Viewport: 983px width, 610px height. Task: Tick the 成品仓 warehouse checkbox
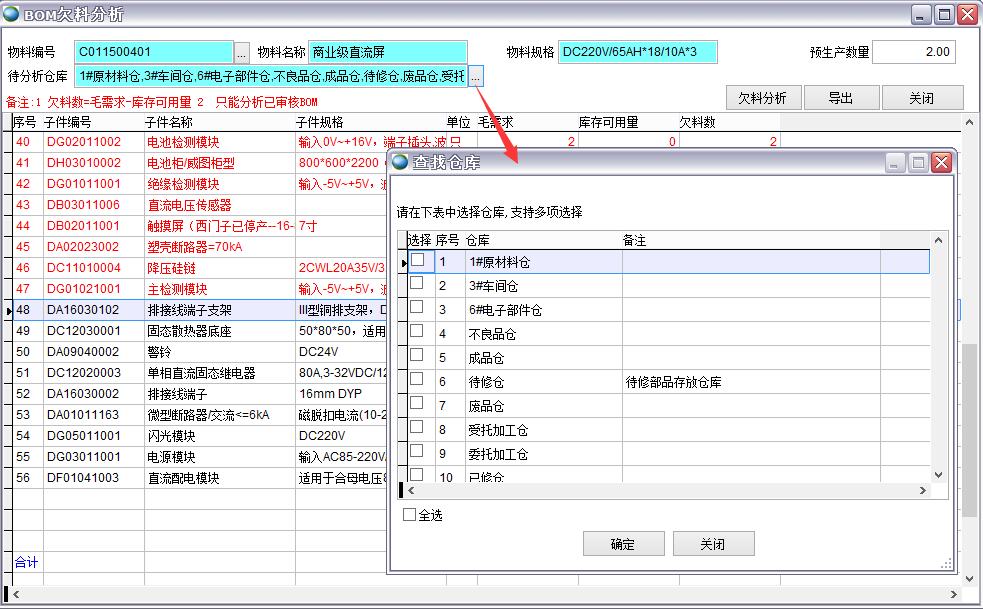[x=418, y=356]
